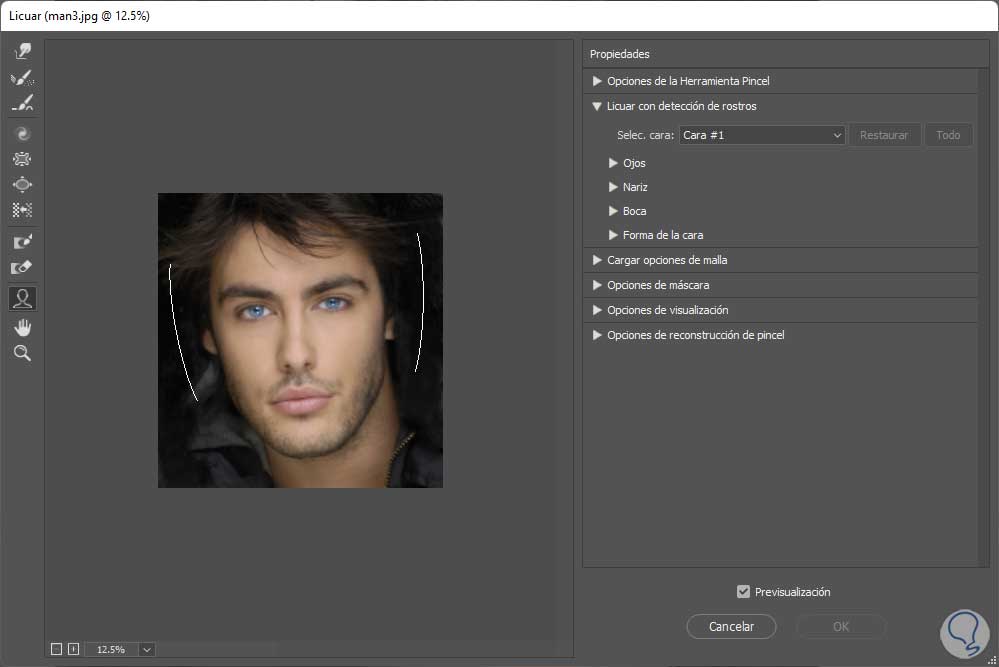Click the Todo button
The height and width of the screenshot is (667, 999).
[948, 135]
